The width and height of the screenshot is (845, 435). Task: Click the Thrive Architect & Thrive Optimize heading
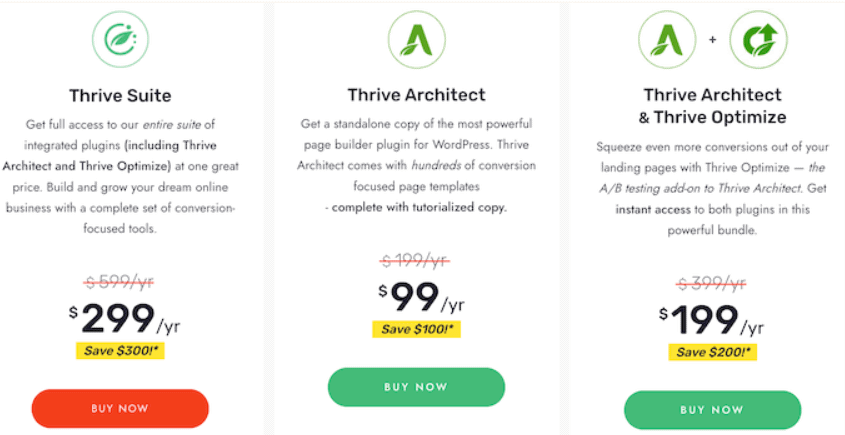[712, 106]
